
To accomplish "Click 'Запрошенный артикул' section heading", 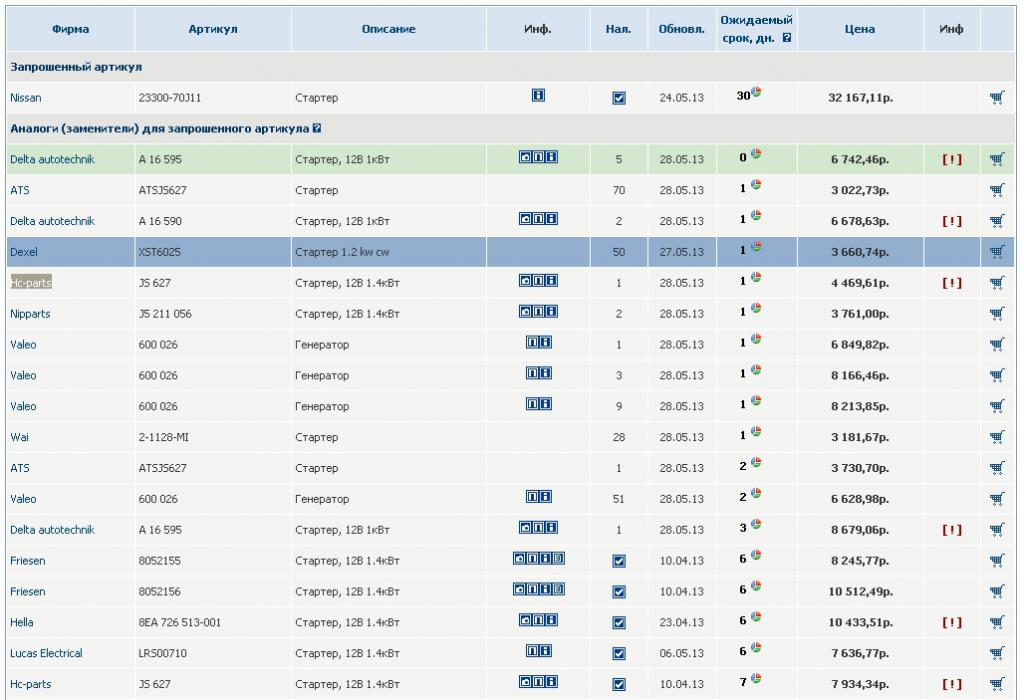I will (x=76, y=67).
